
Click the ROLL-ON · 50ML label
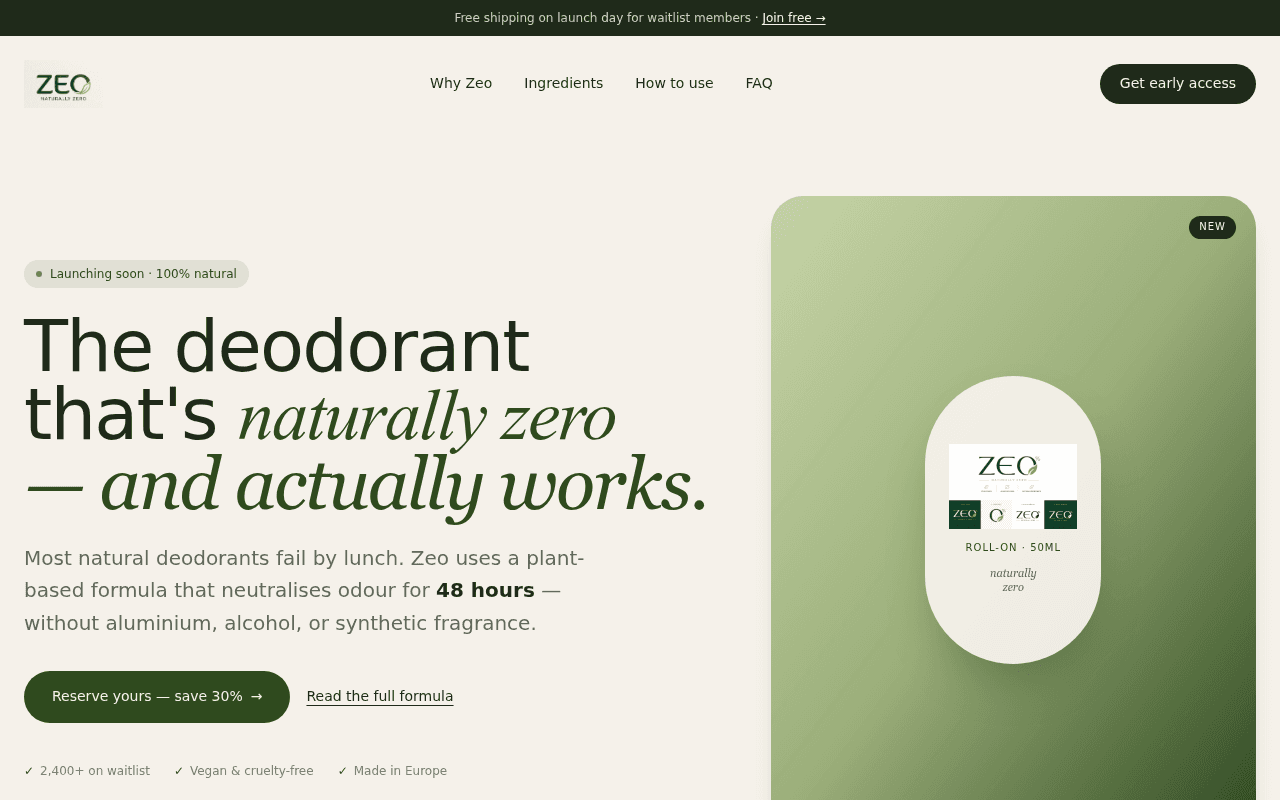point(1013,548)
